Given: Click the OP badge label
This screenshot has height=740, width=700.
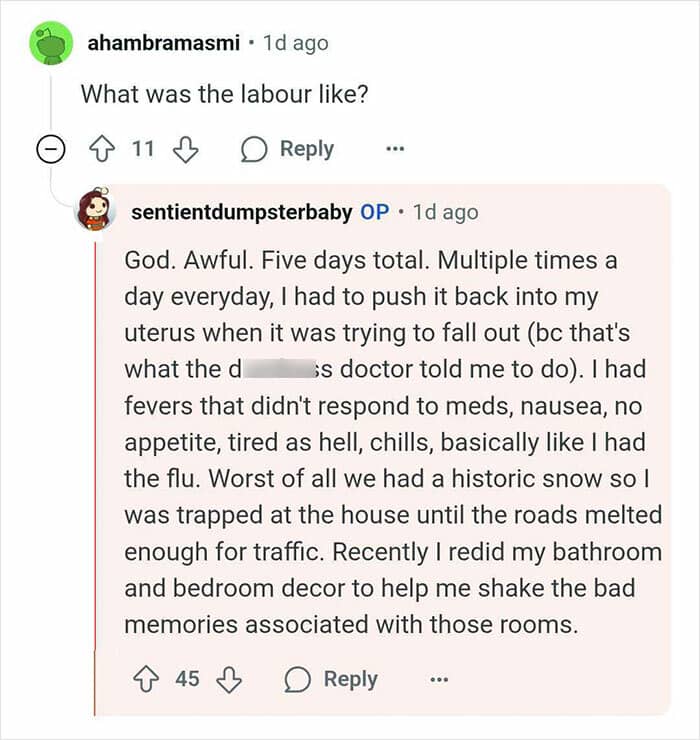Looking at the screenshot, I should 375,212.
